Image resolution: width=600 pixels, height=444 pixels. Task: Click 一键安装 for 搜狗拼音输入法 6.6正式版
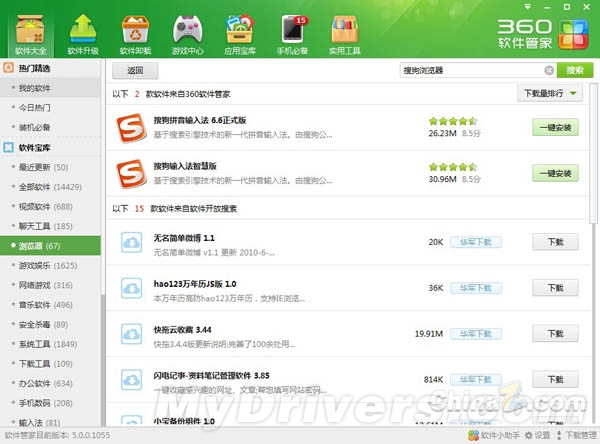coord(555,127)
